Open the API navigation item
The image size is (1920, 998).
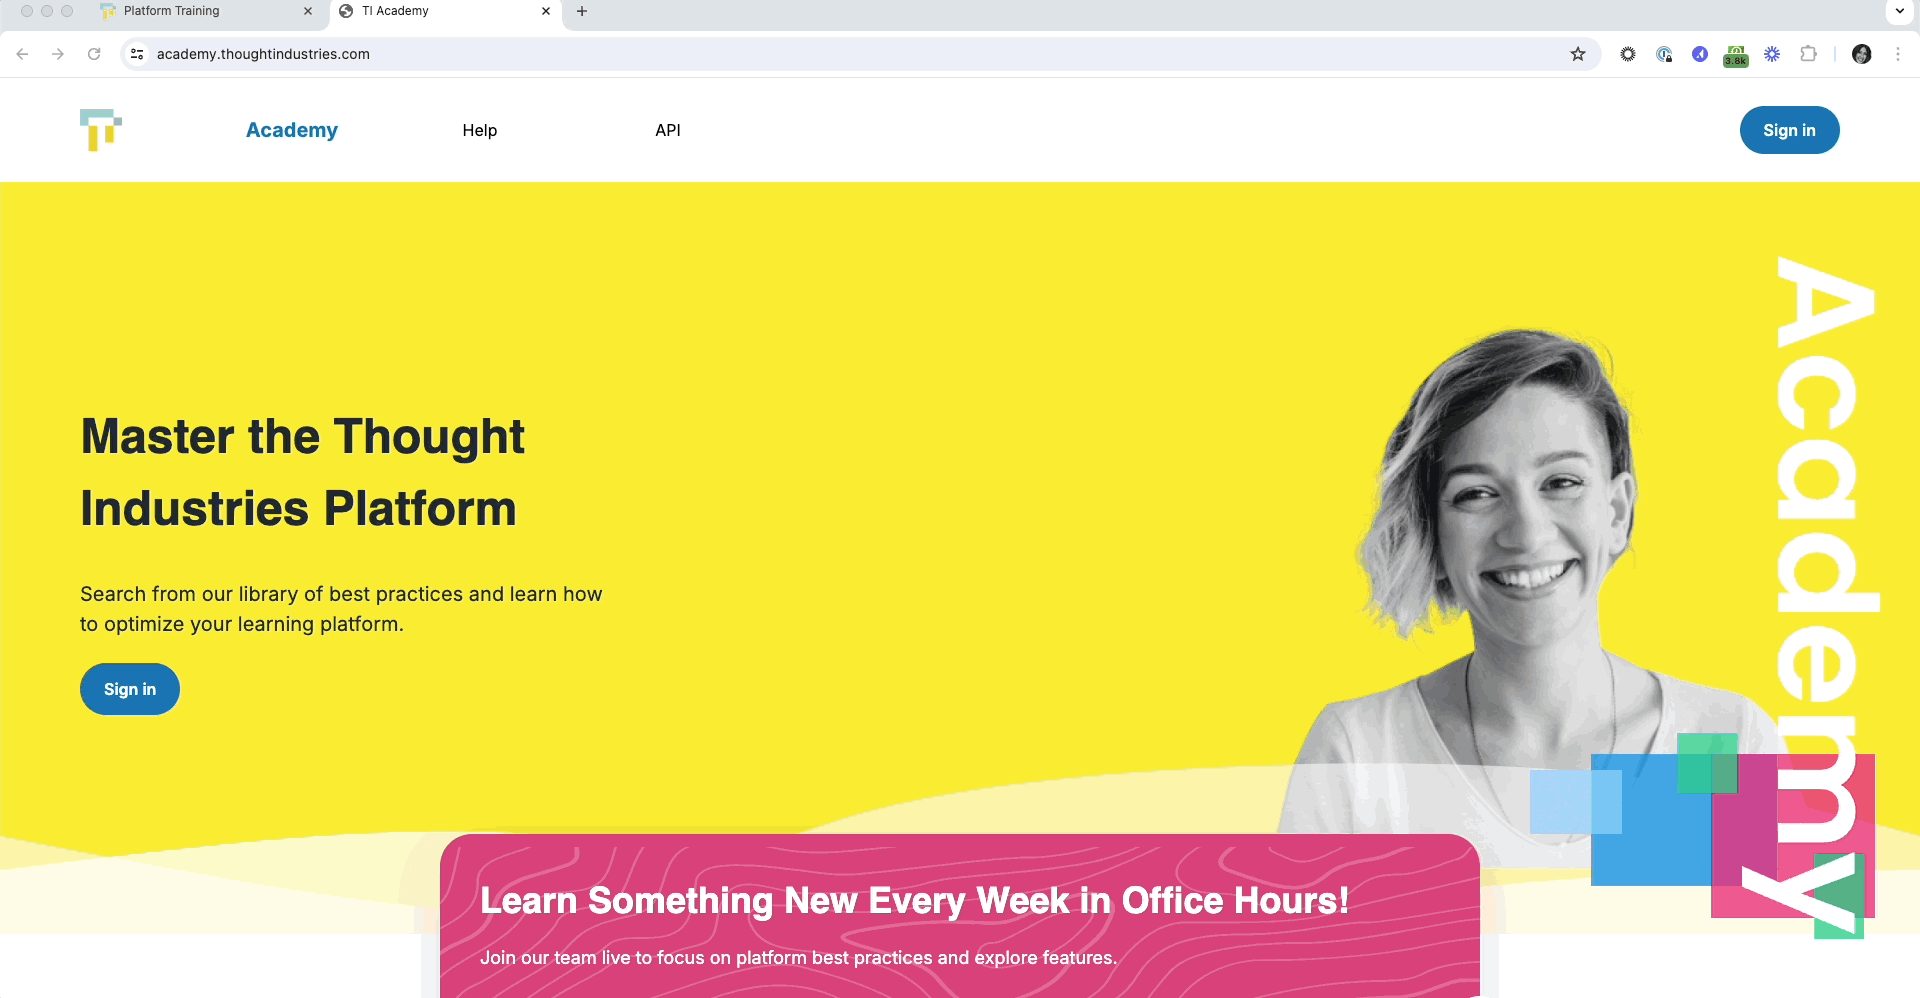(668, 130)
